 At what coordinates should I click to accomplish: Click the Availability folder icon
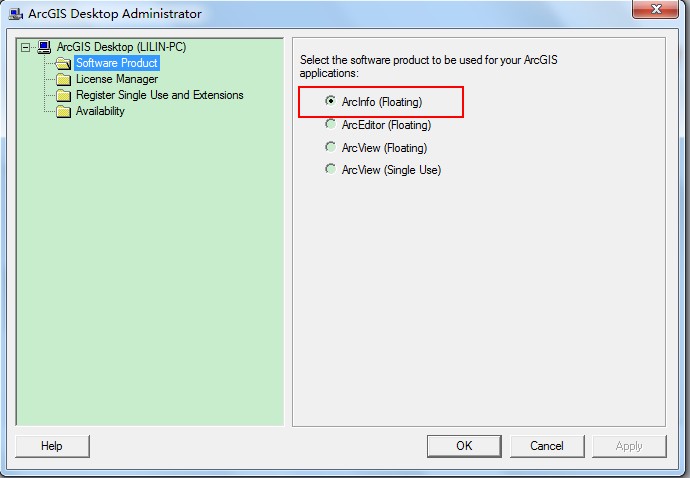click(63, 111)
